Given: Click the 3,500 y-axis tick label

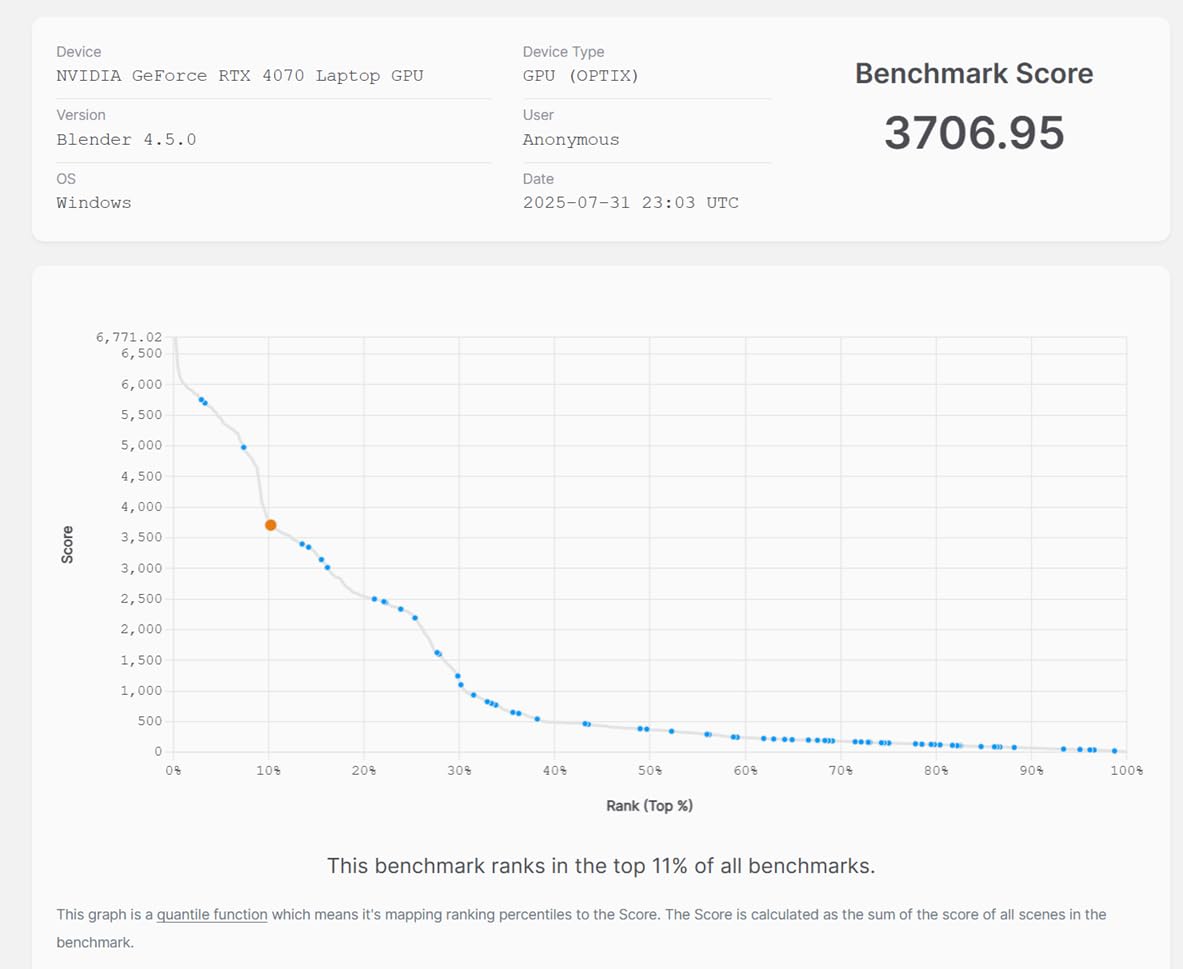Looking at the screenshot, I should coord(141,538).
